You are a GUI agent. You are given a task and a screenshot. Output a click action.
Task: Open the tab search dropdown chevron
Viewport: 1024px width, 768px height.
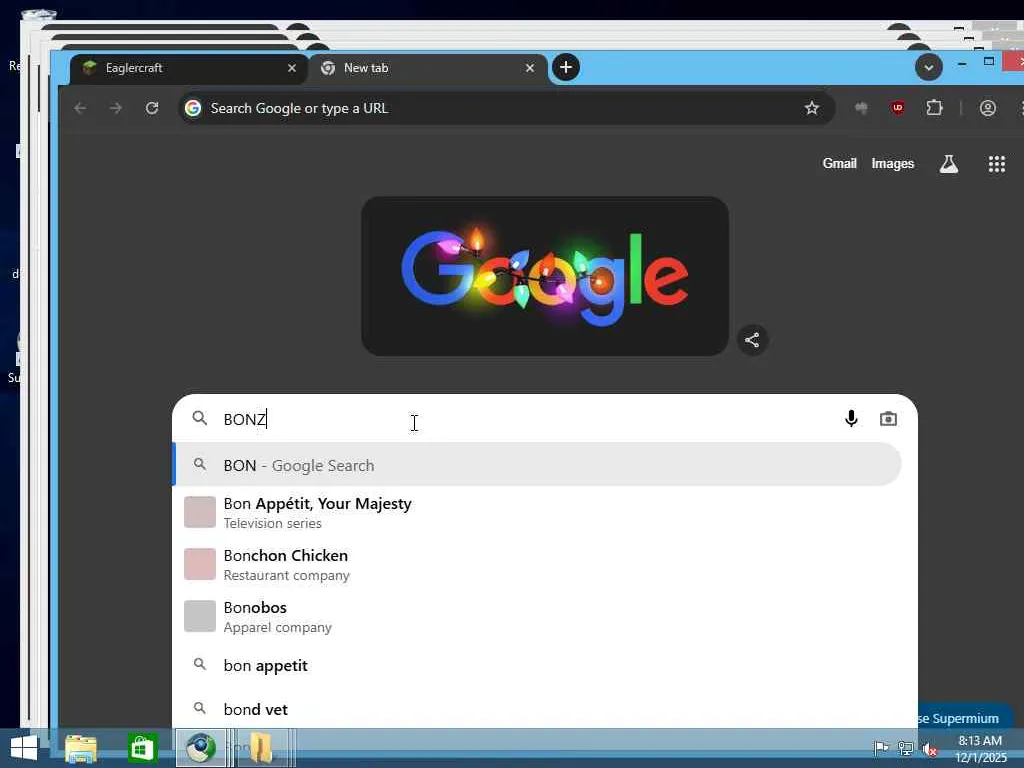(x=928, y=67)
